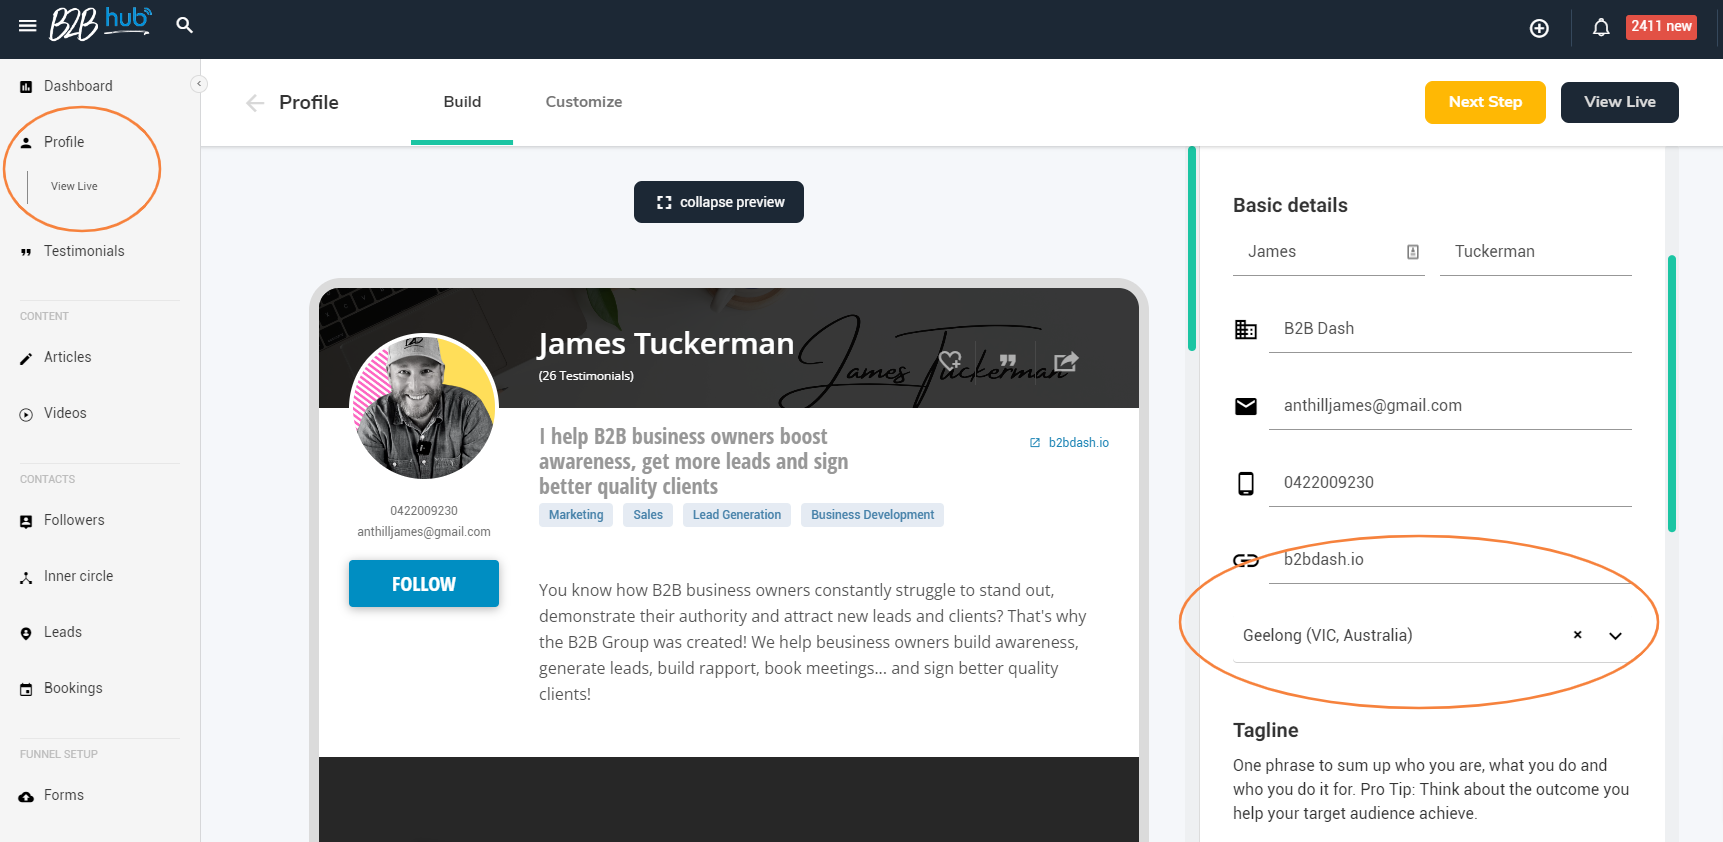Click the Followers icon
Viewport: 1723px width, 842px height.
click(x=26, y=522)
